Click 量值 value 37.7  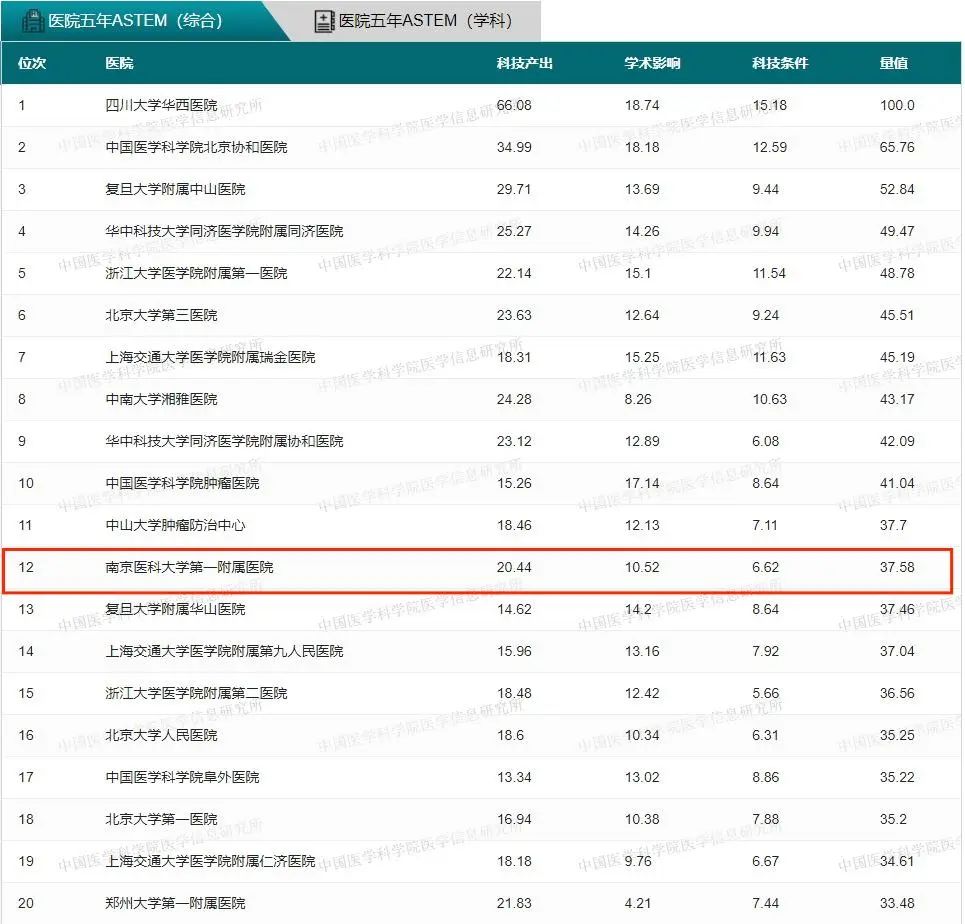coord(893,525)
